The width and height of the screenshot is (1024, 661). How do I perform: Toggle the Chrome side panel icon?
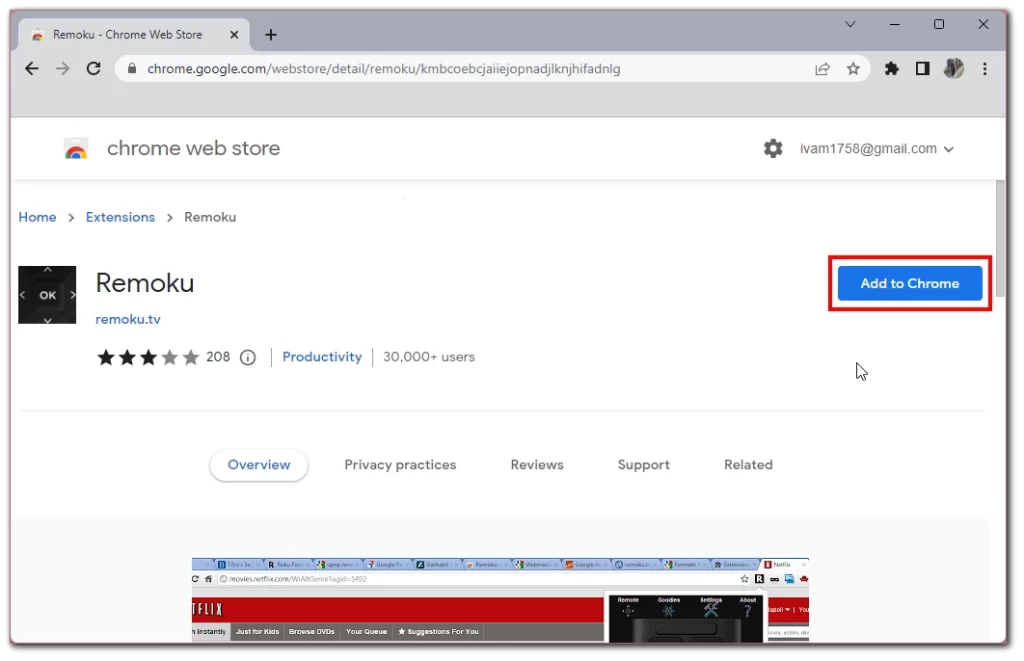(922, 69)
